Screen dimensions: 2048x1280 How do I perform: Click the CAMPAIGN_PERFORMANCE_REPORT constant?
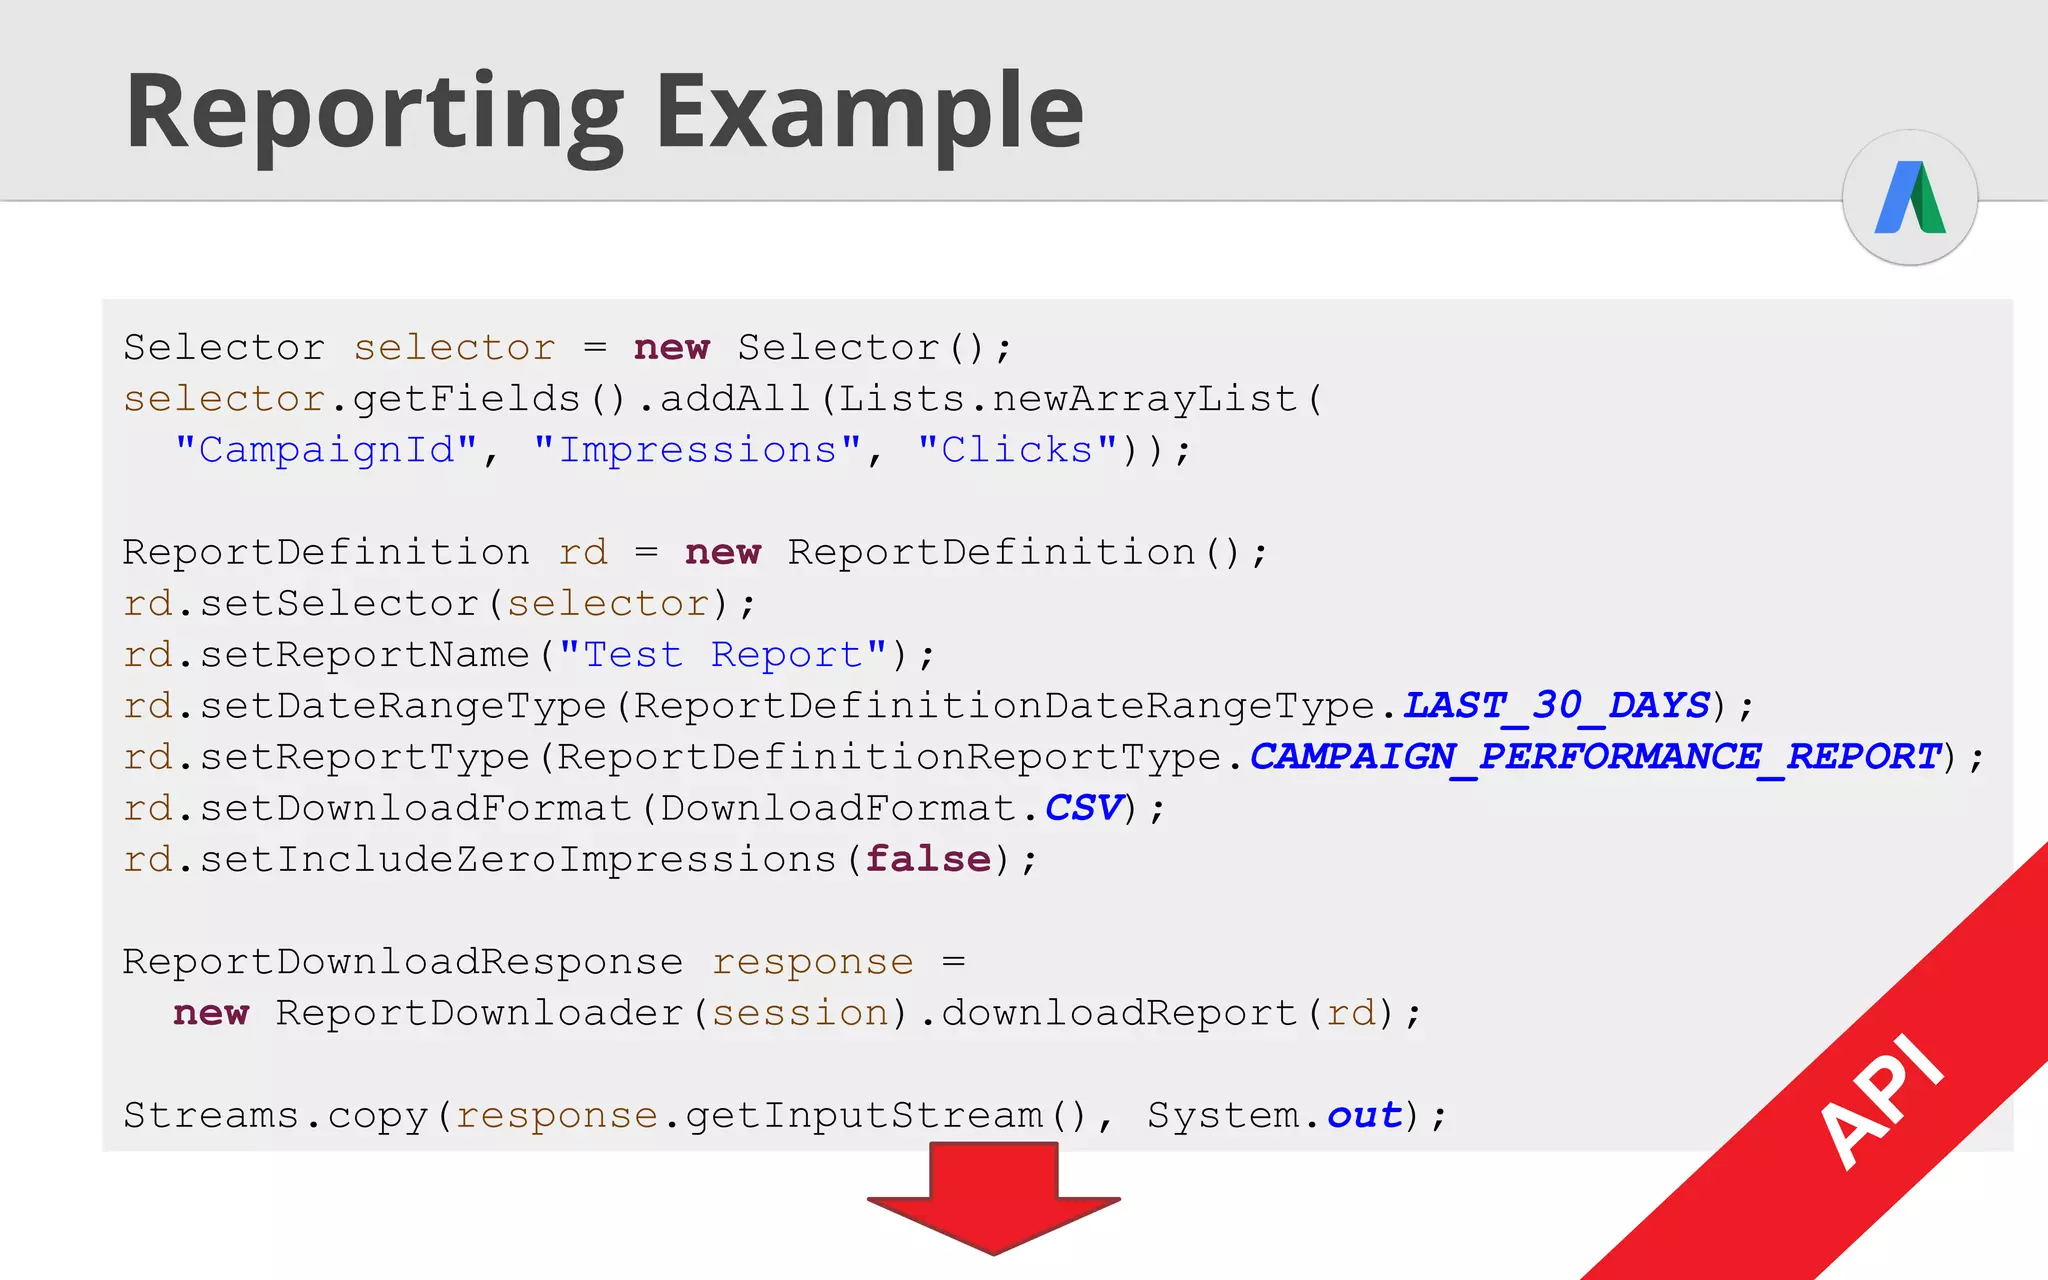1595,757
